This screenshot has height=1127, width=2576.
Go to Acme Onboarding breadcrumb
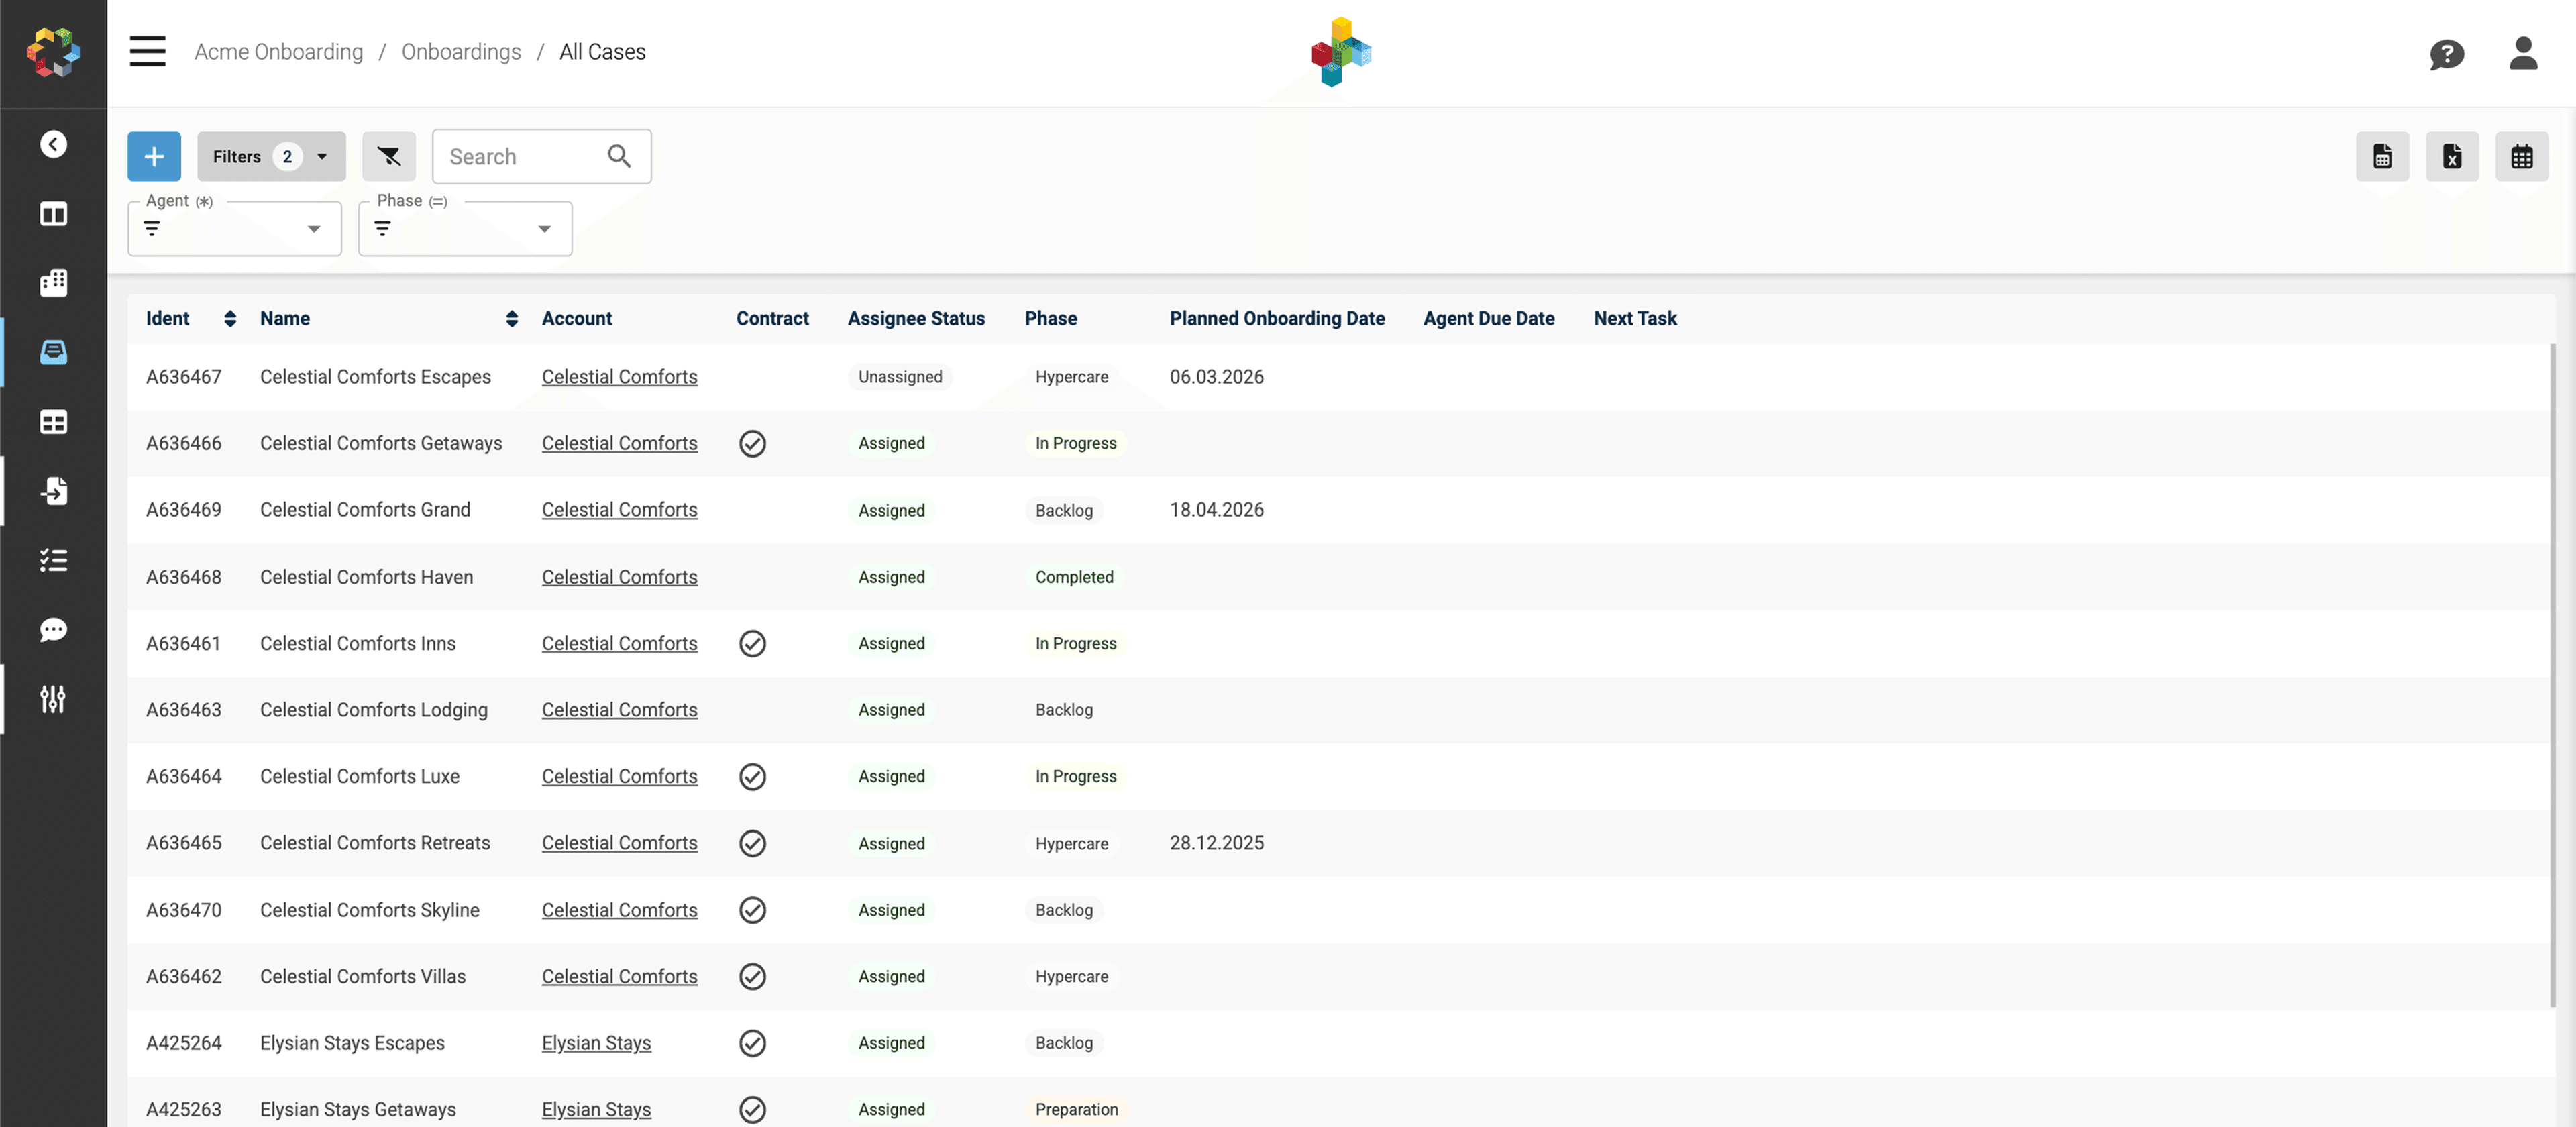pyautogui.click(x=278, y=51)
